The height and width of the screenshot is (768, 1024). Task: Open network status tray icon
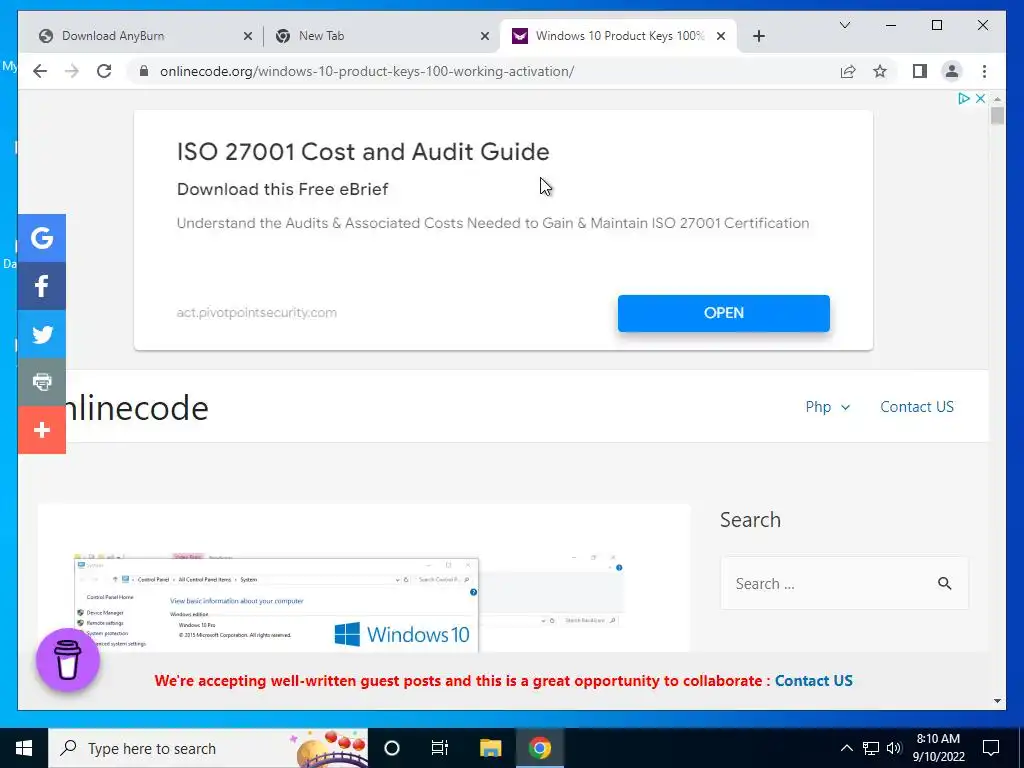click(871, 748)
